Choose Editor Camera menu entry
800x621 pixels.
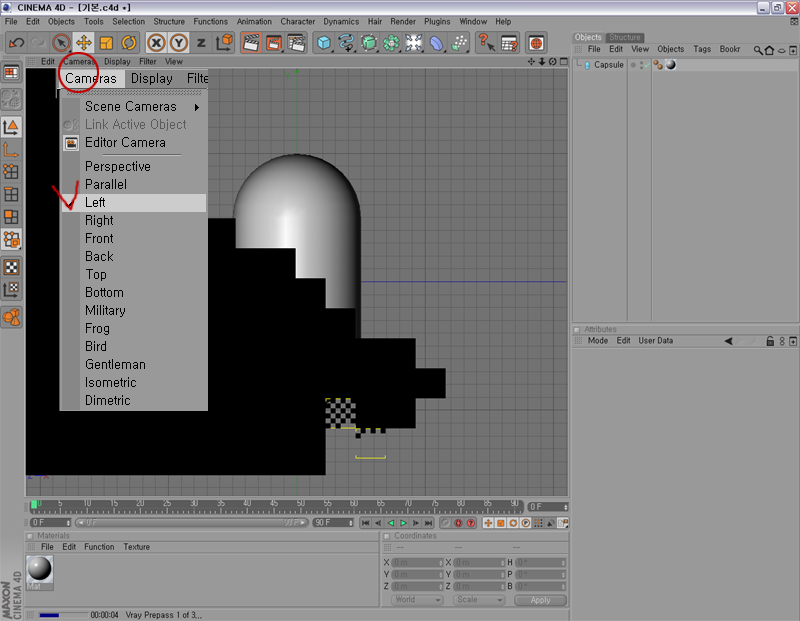click(134, 142)
